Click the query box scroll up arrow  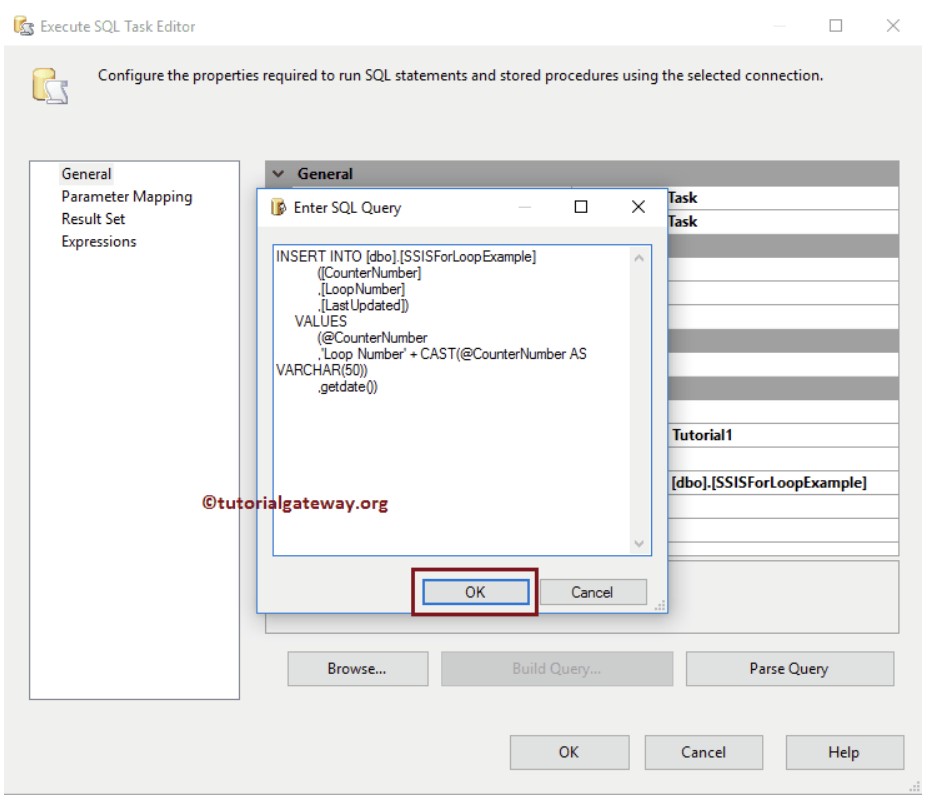[x=639, y=258]
